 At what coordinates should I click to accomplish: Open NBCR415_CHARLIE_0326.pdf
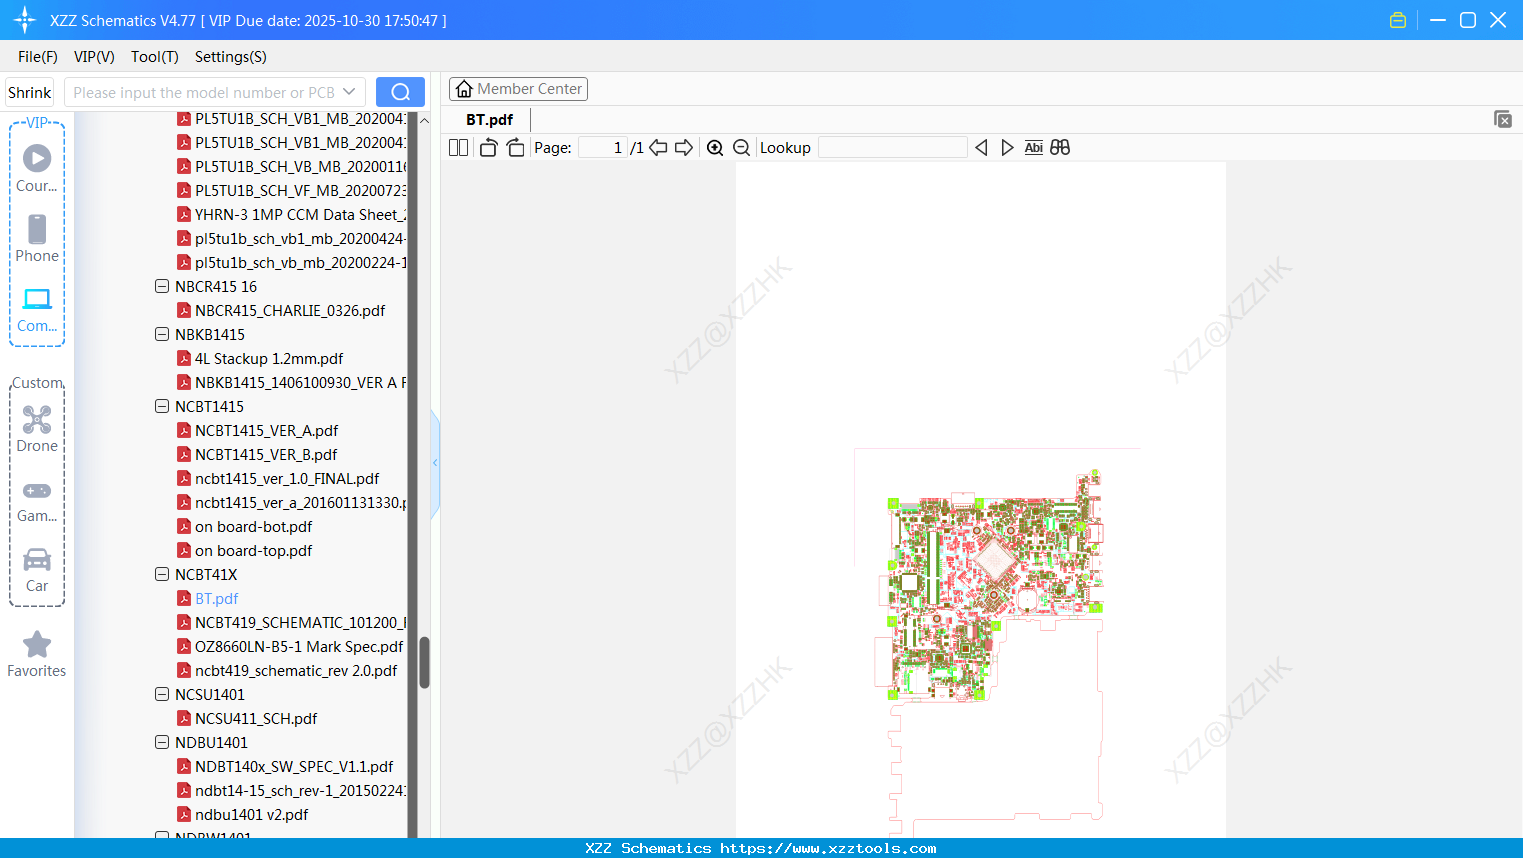[290, 310]
